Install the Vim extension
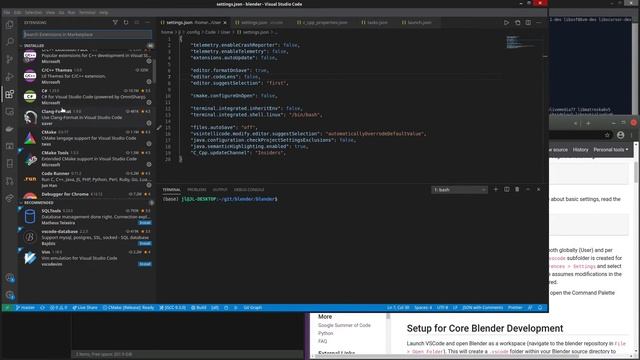The image size is (640, 360). tap(145, 264)
